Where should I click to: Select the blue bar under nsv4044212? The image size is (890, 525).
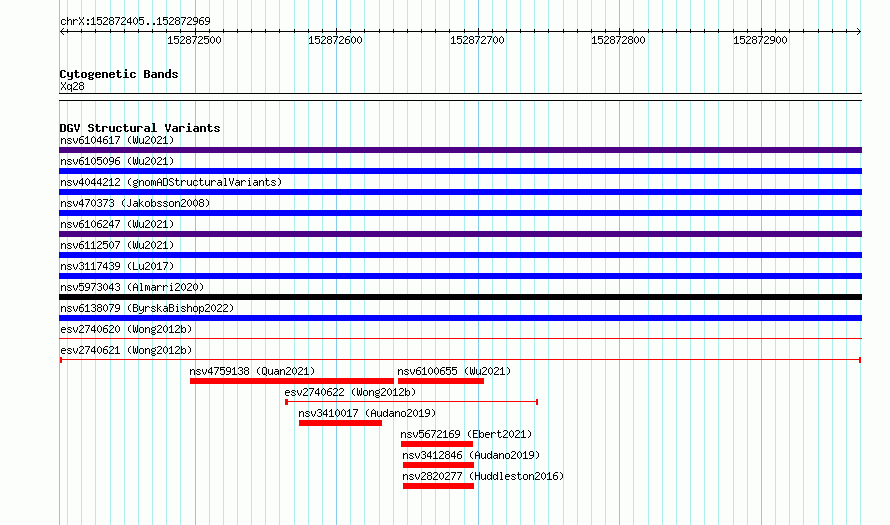tap(460, 192)
